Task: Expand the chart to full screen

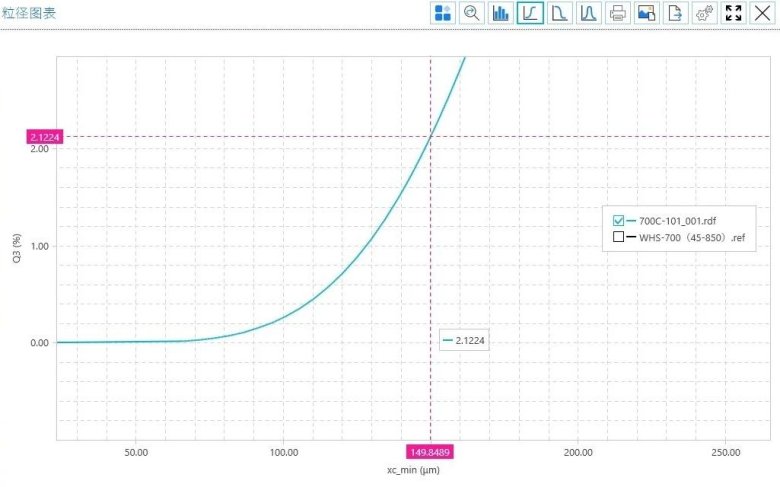Action: (x=734, y=13)
